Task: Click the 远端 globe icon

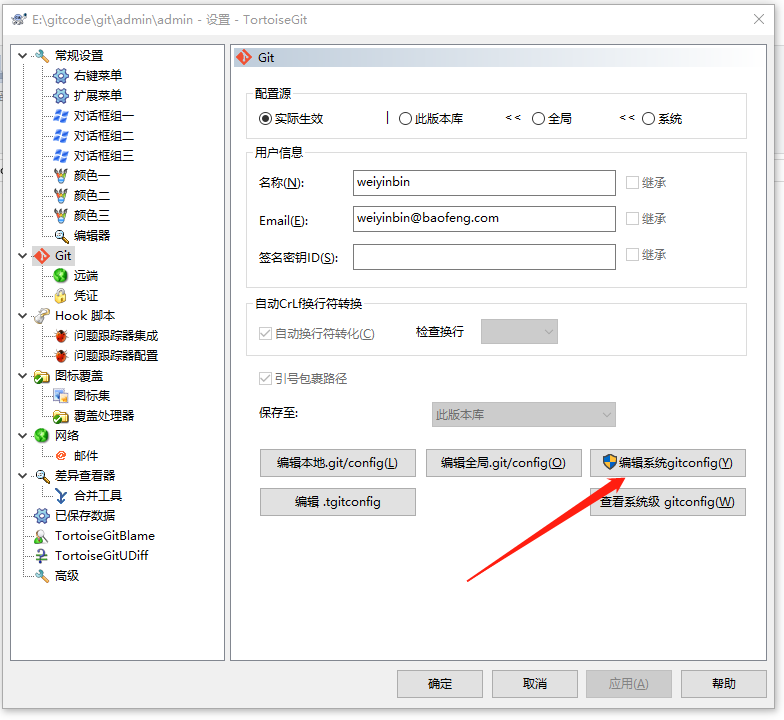Action: point(60,276)
